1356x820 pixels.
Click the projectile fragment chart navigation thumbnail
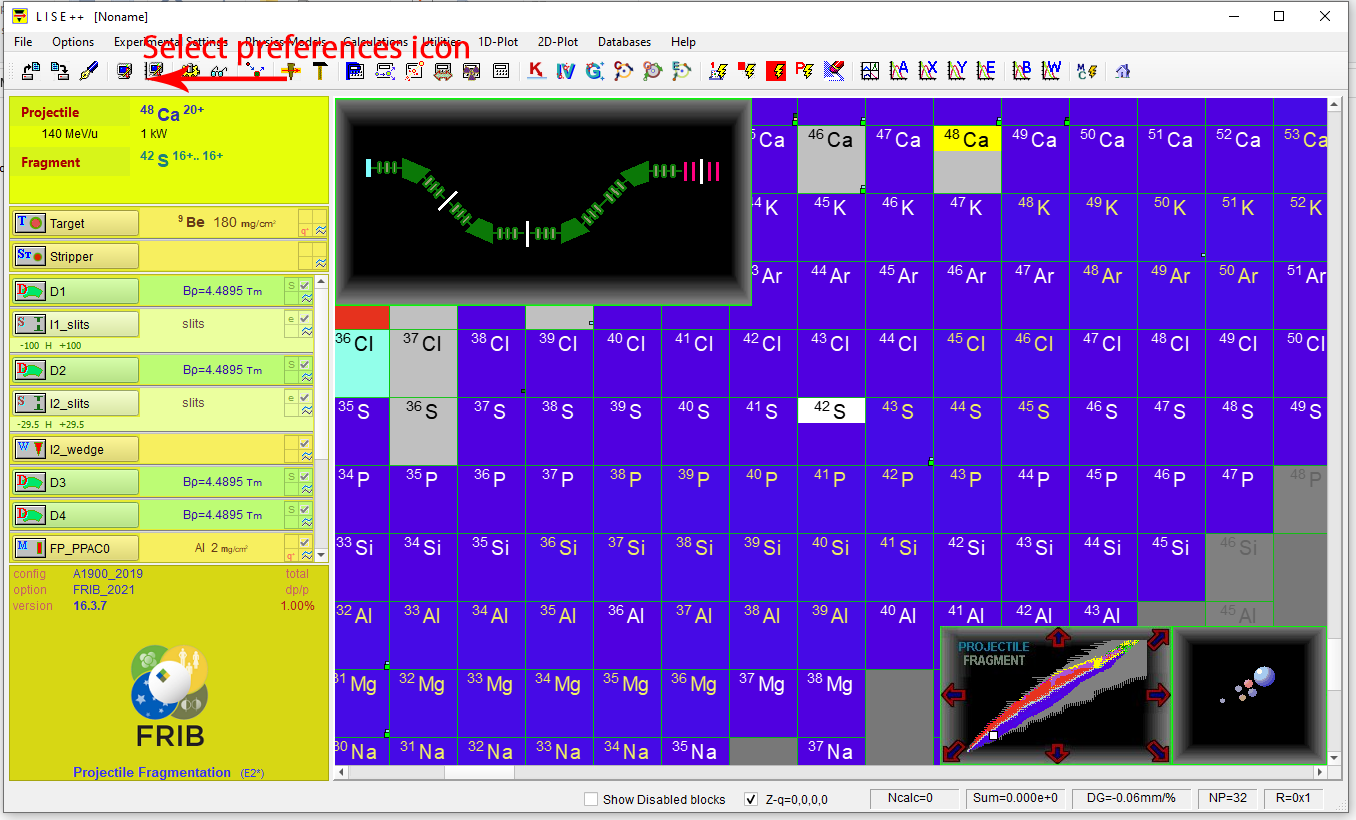(x=1055, y=695)
